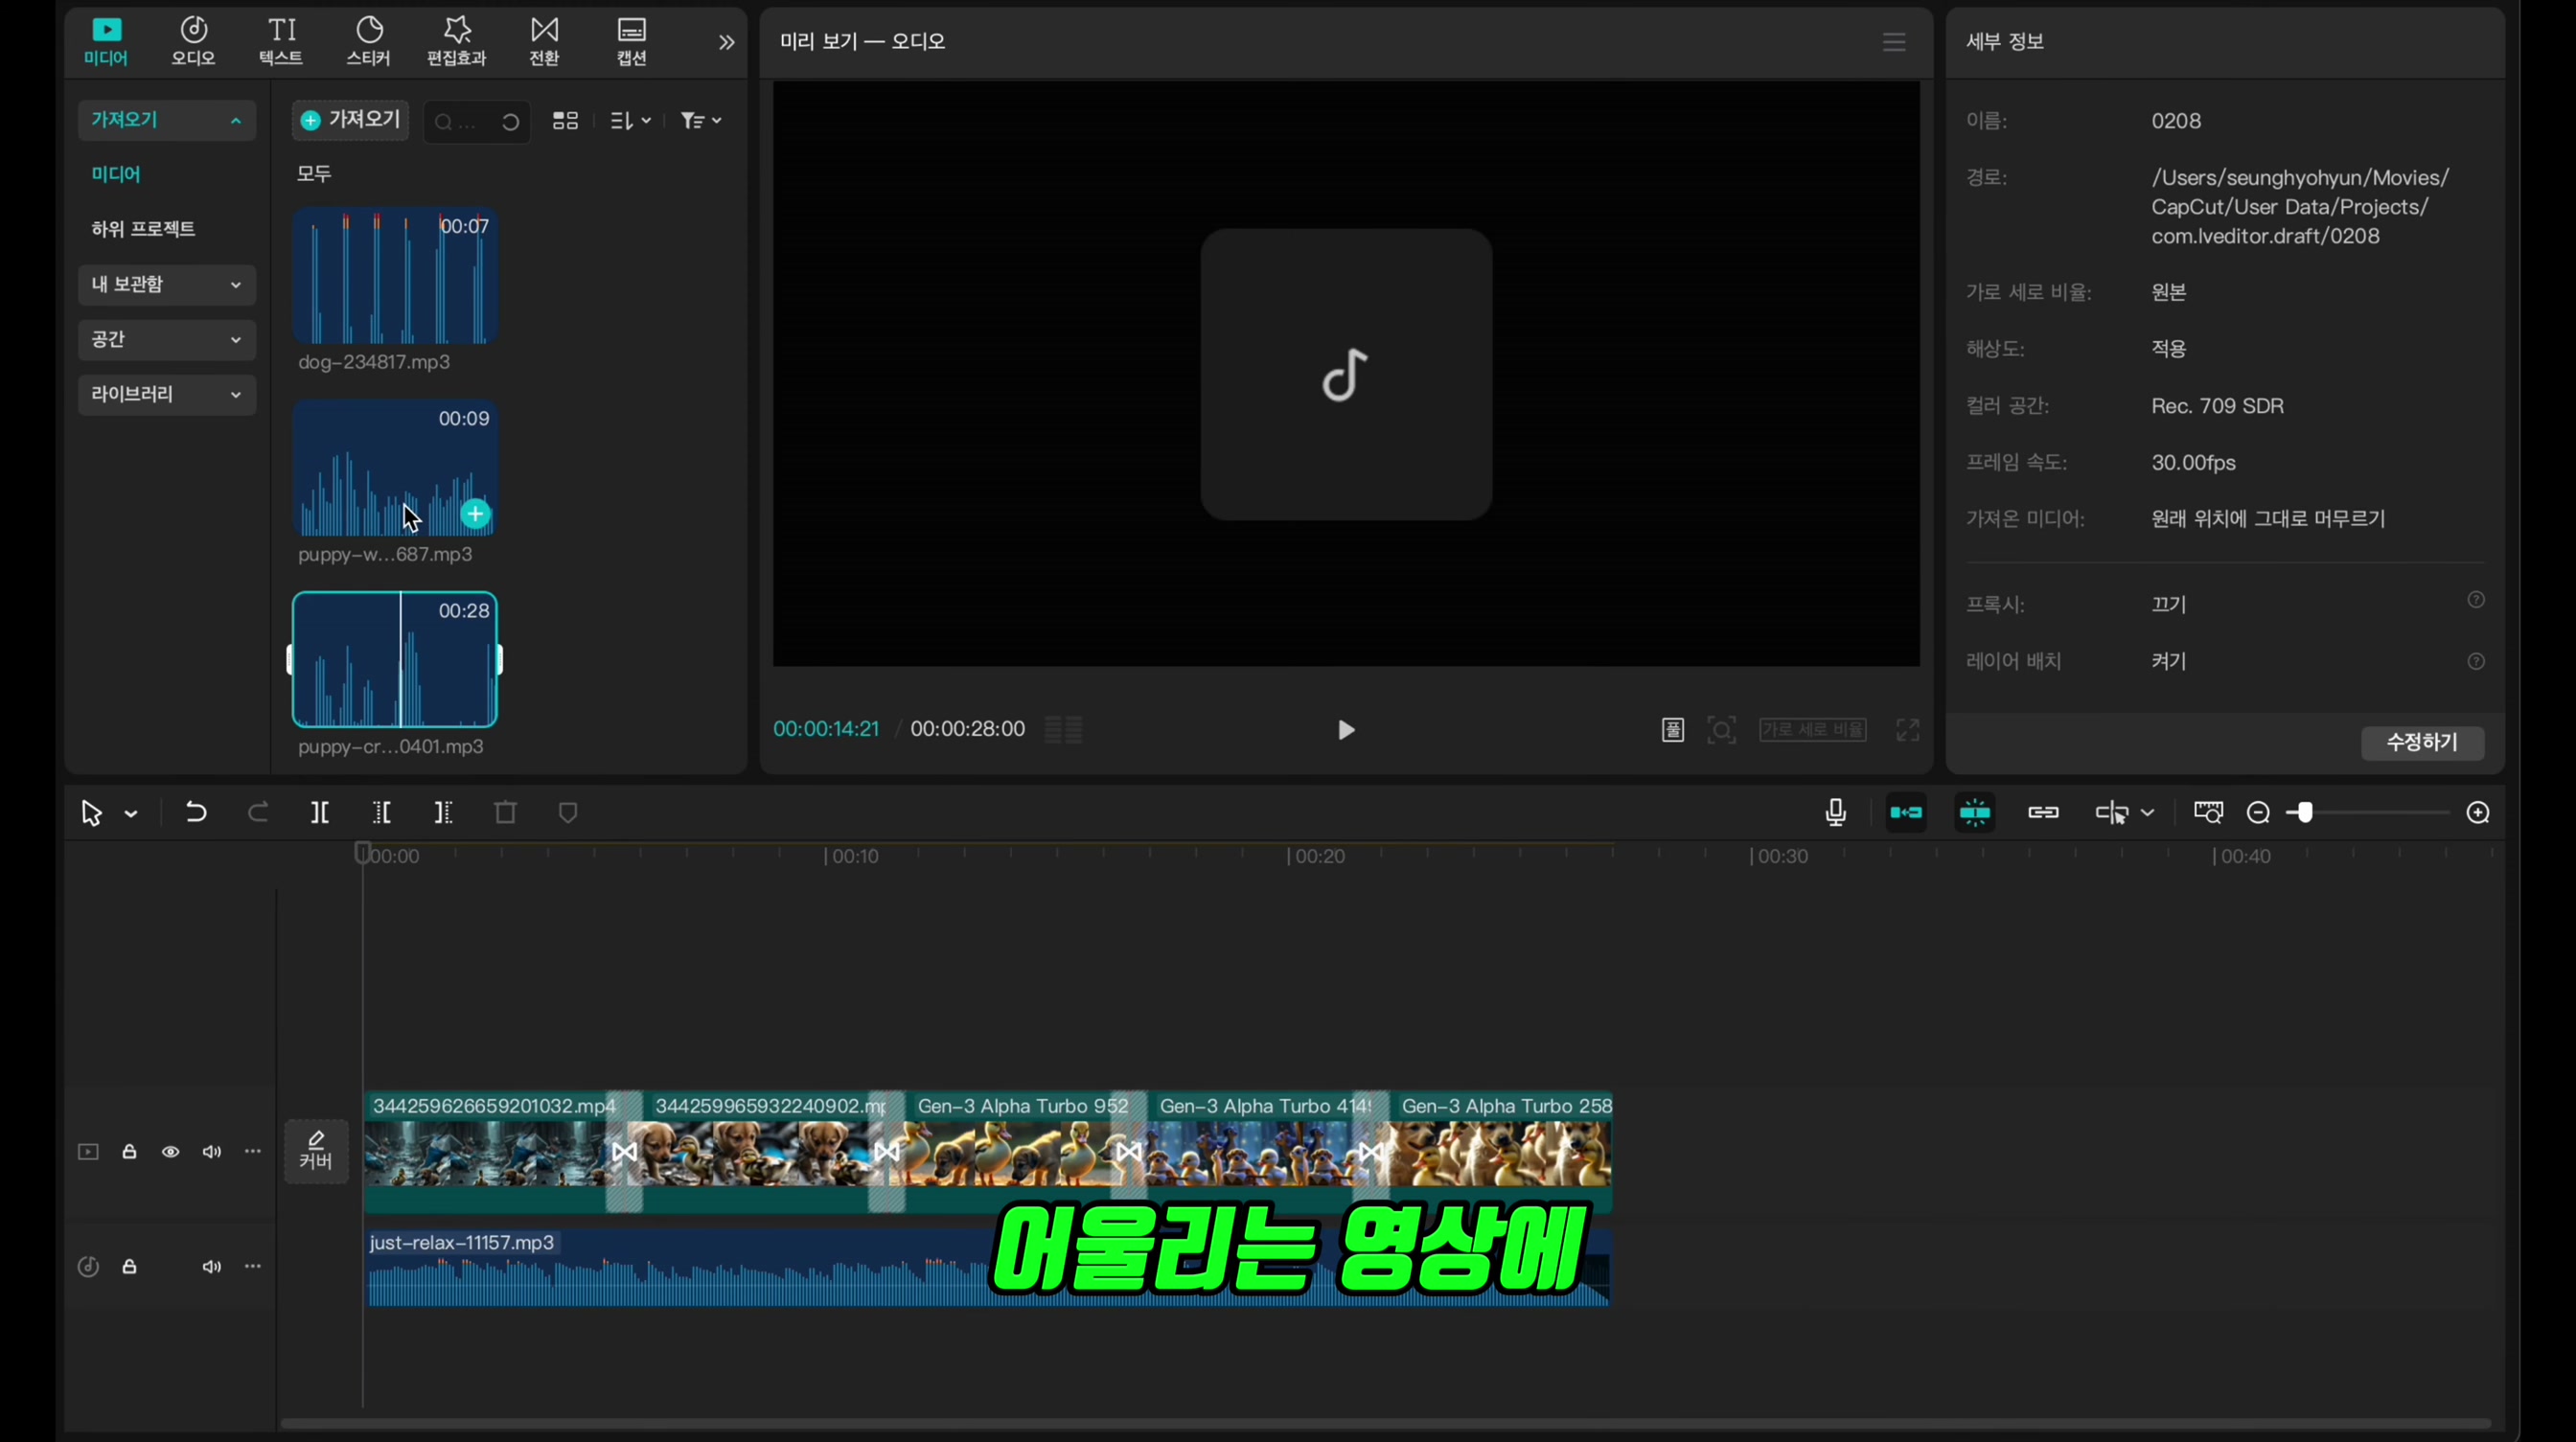Viewport: 2576px width, 1442px height.
Task: Redo the last action
Action: (x=258, y=813)
